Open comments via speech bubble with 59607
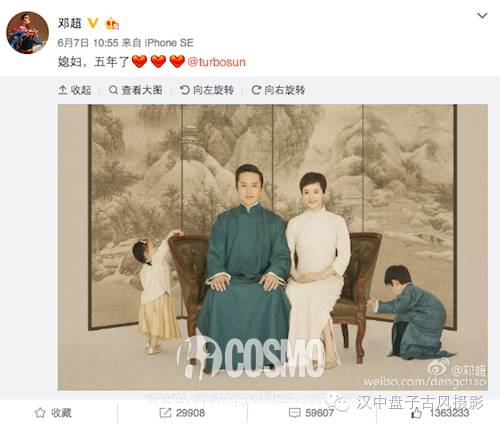The height and width of the screenshot is (426, 500). tap(311, 413)
